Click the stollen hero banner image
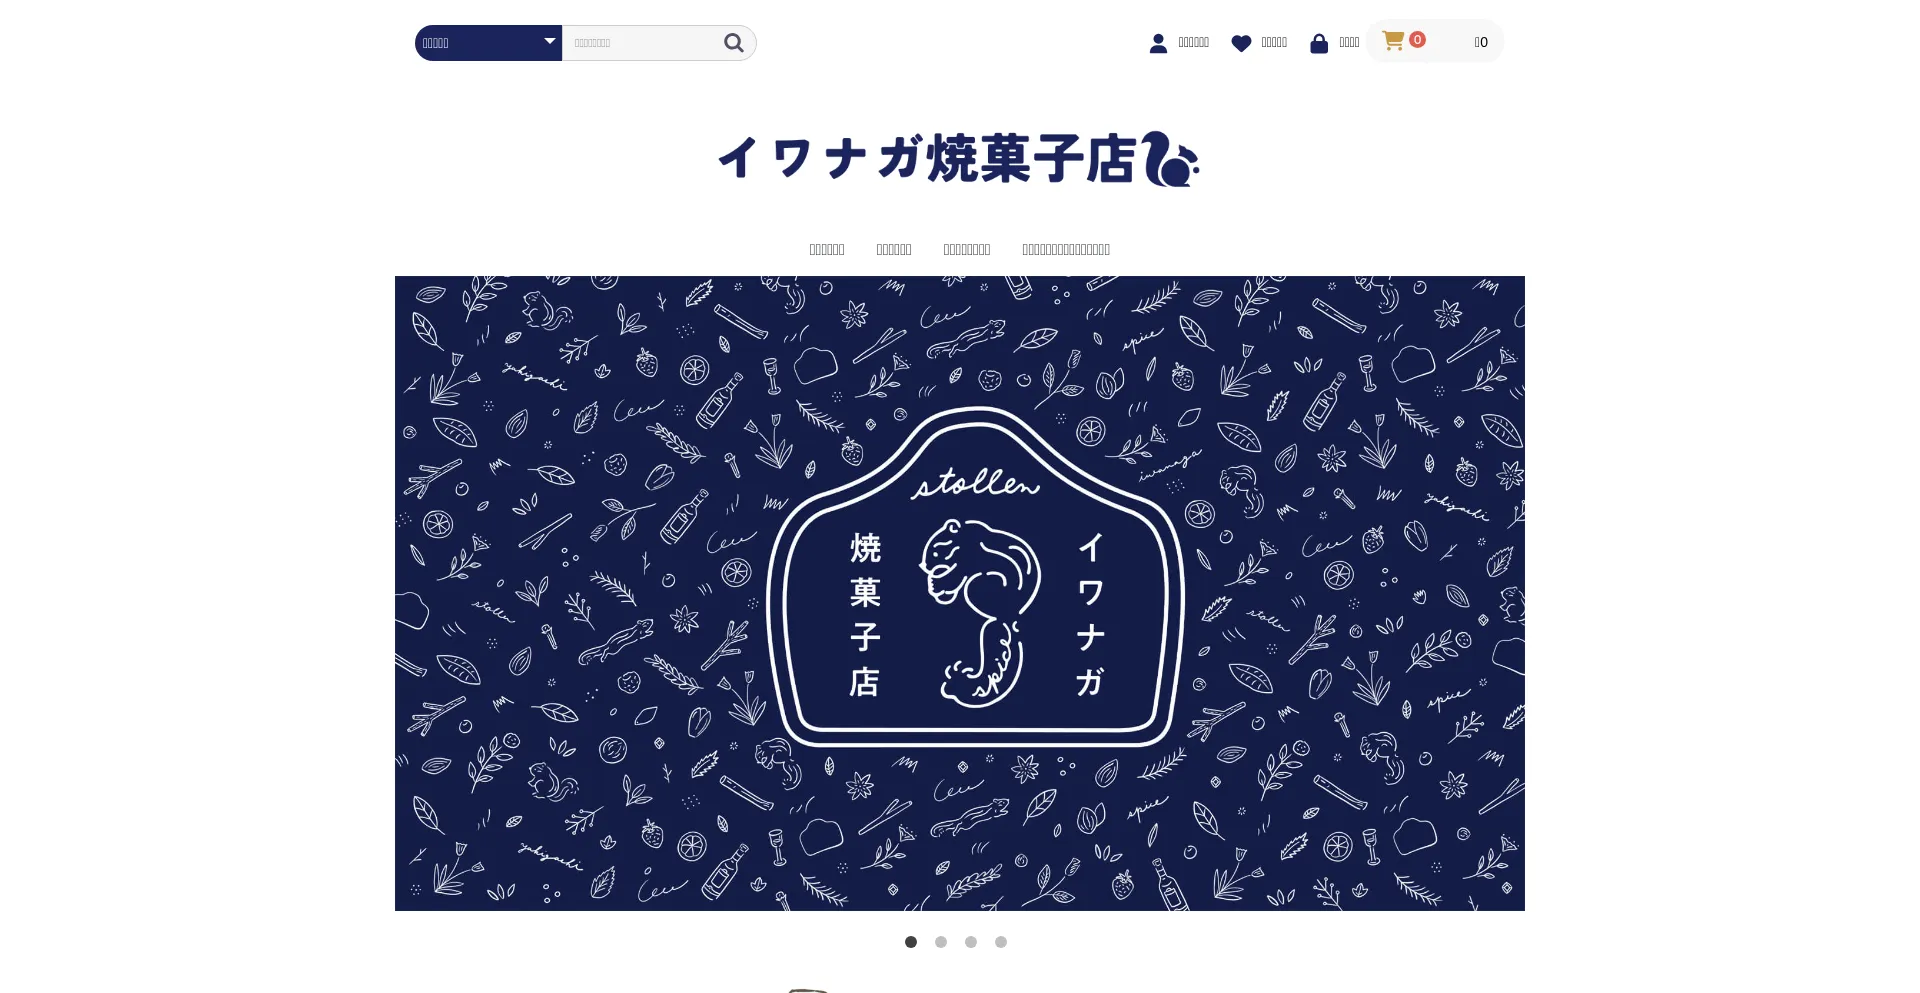The width and height of the screenshot is (1920, 993). click(960, 593)
